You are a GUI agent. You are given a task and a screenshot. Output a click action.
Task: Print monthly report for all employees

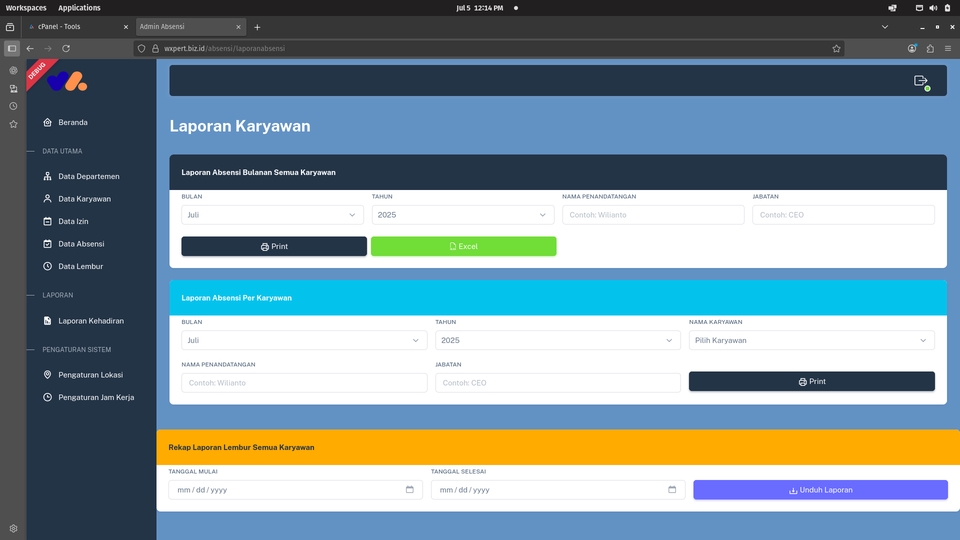tap(274, 246)
